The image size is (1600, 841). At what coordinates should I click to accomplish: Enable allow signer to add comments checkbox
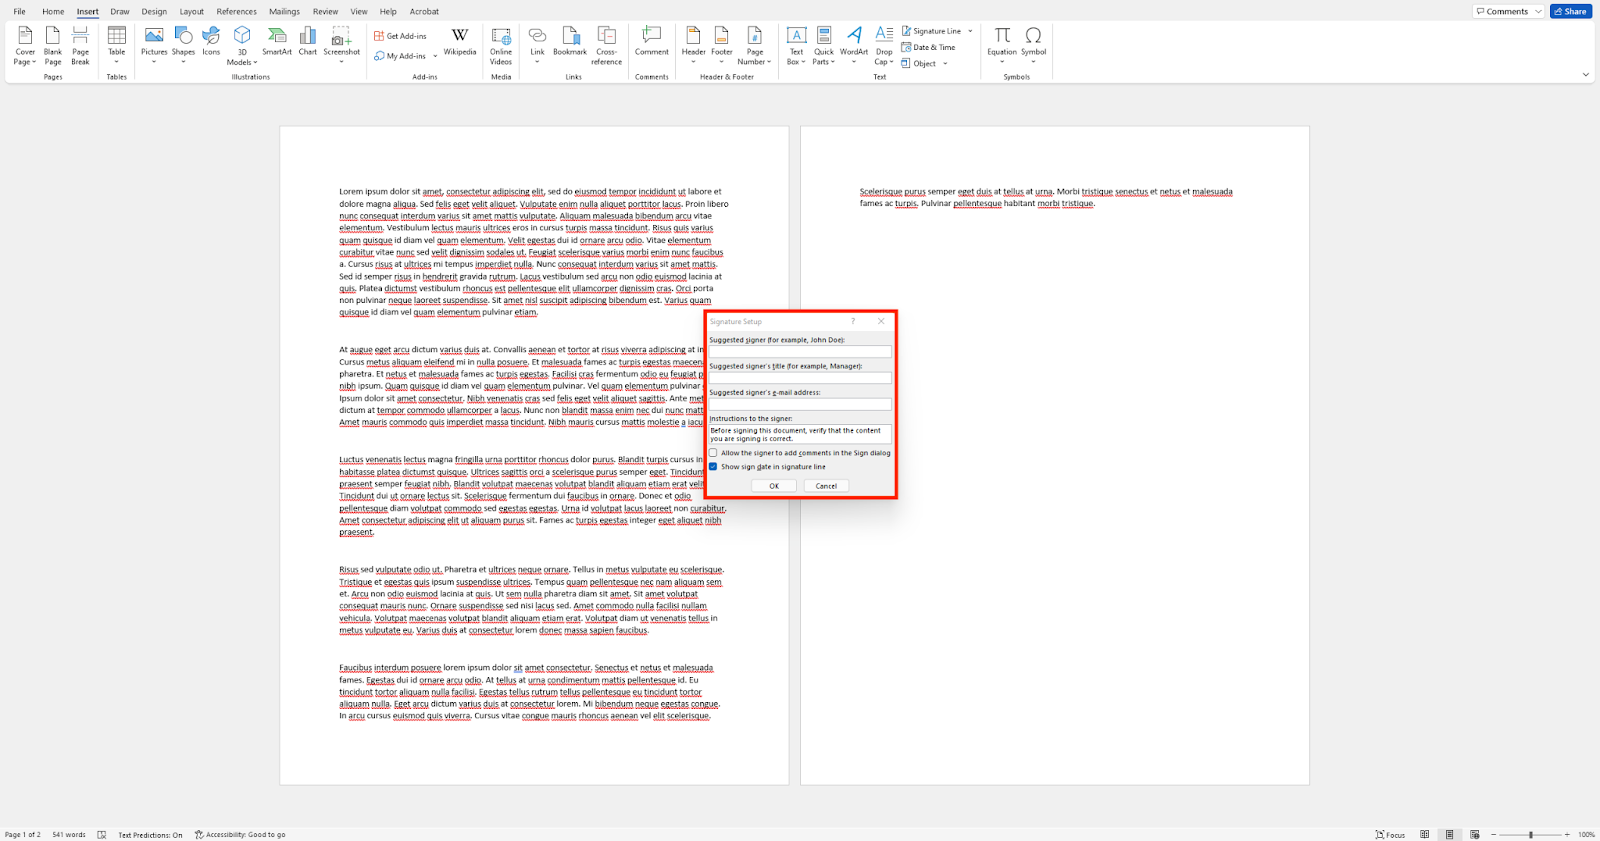[714, 453]
